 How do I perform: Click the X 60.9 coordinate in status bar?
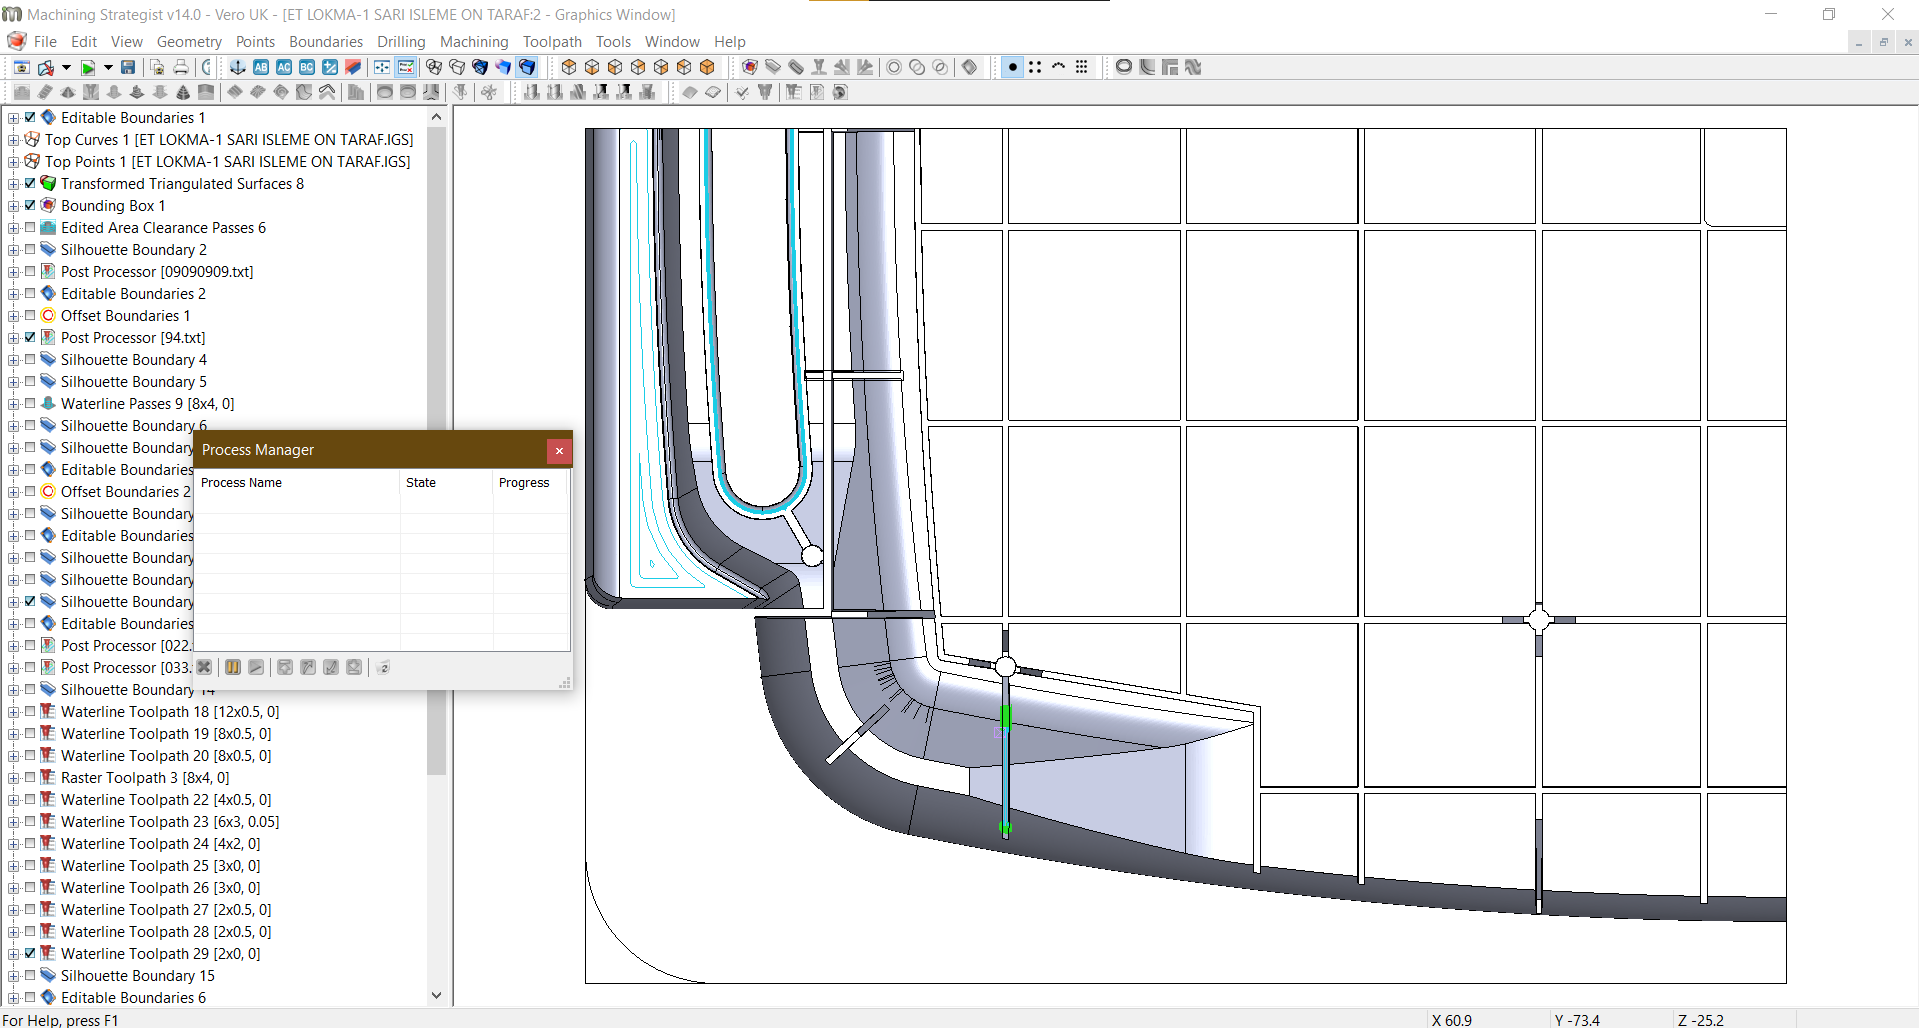coord(1452,1020)
